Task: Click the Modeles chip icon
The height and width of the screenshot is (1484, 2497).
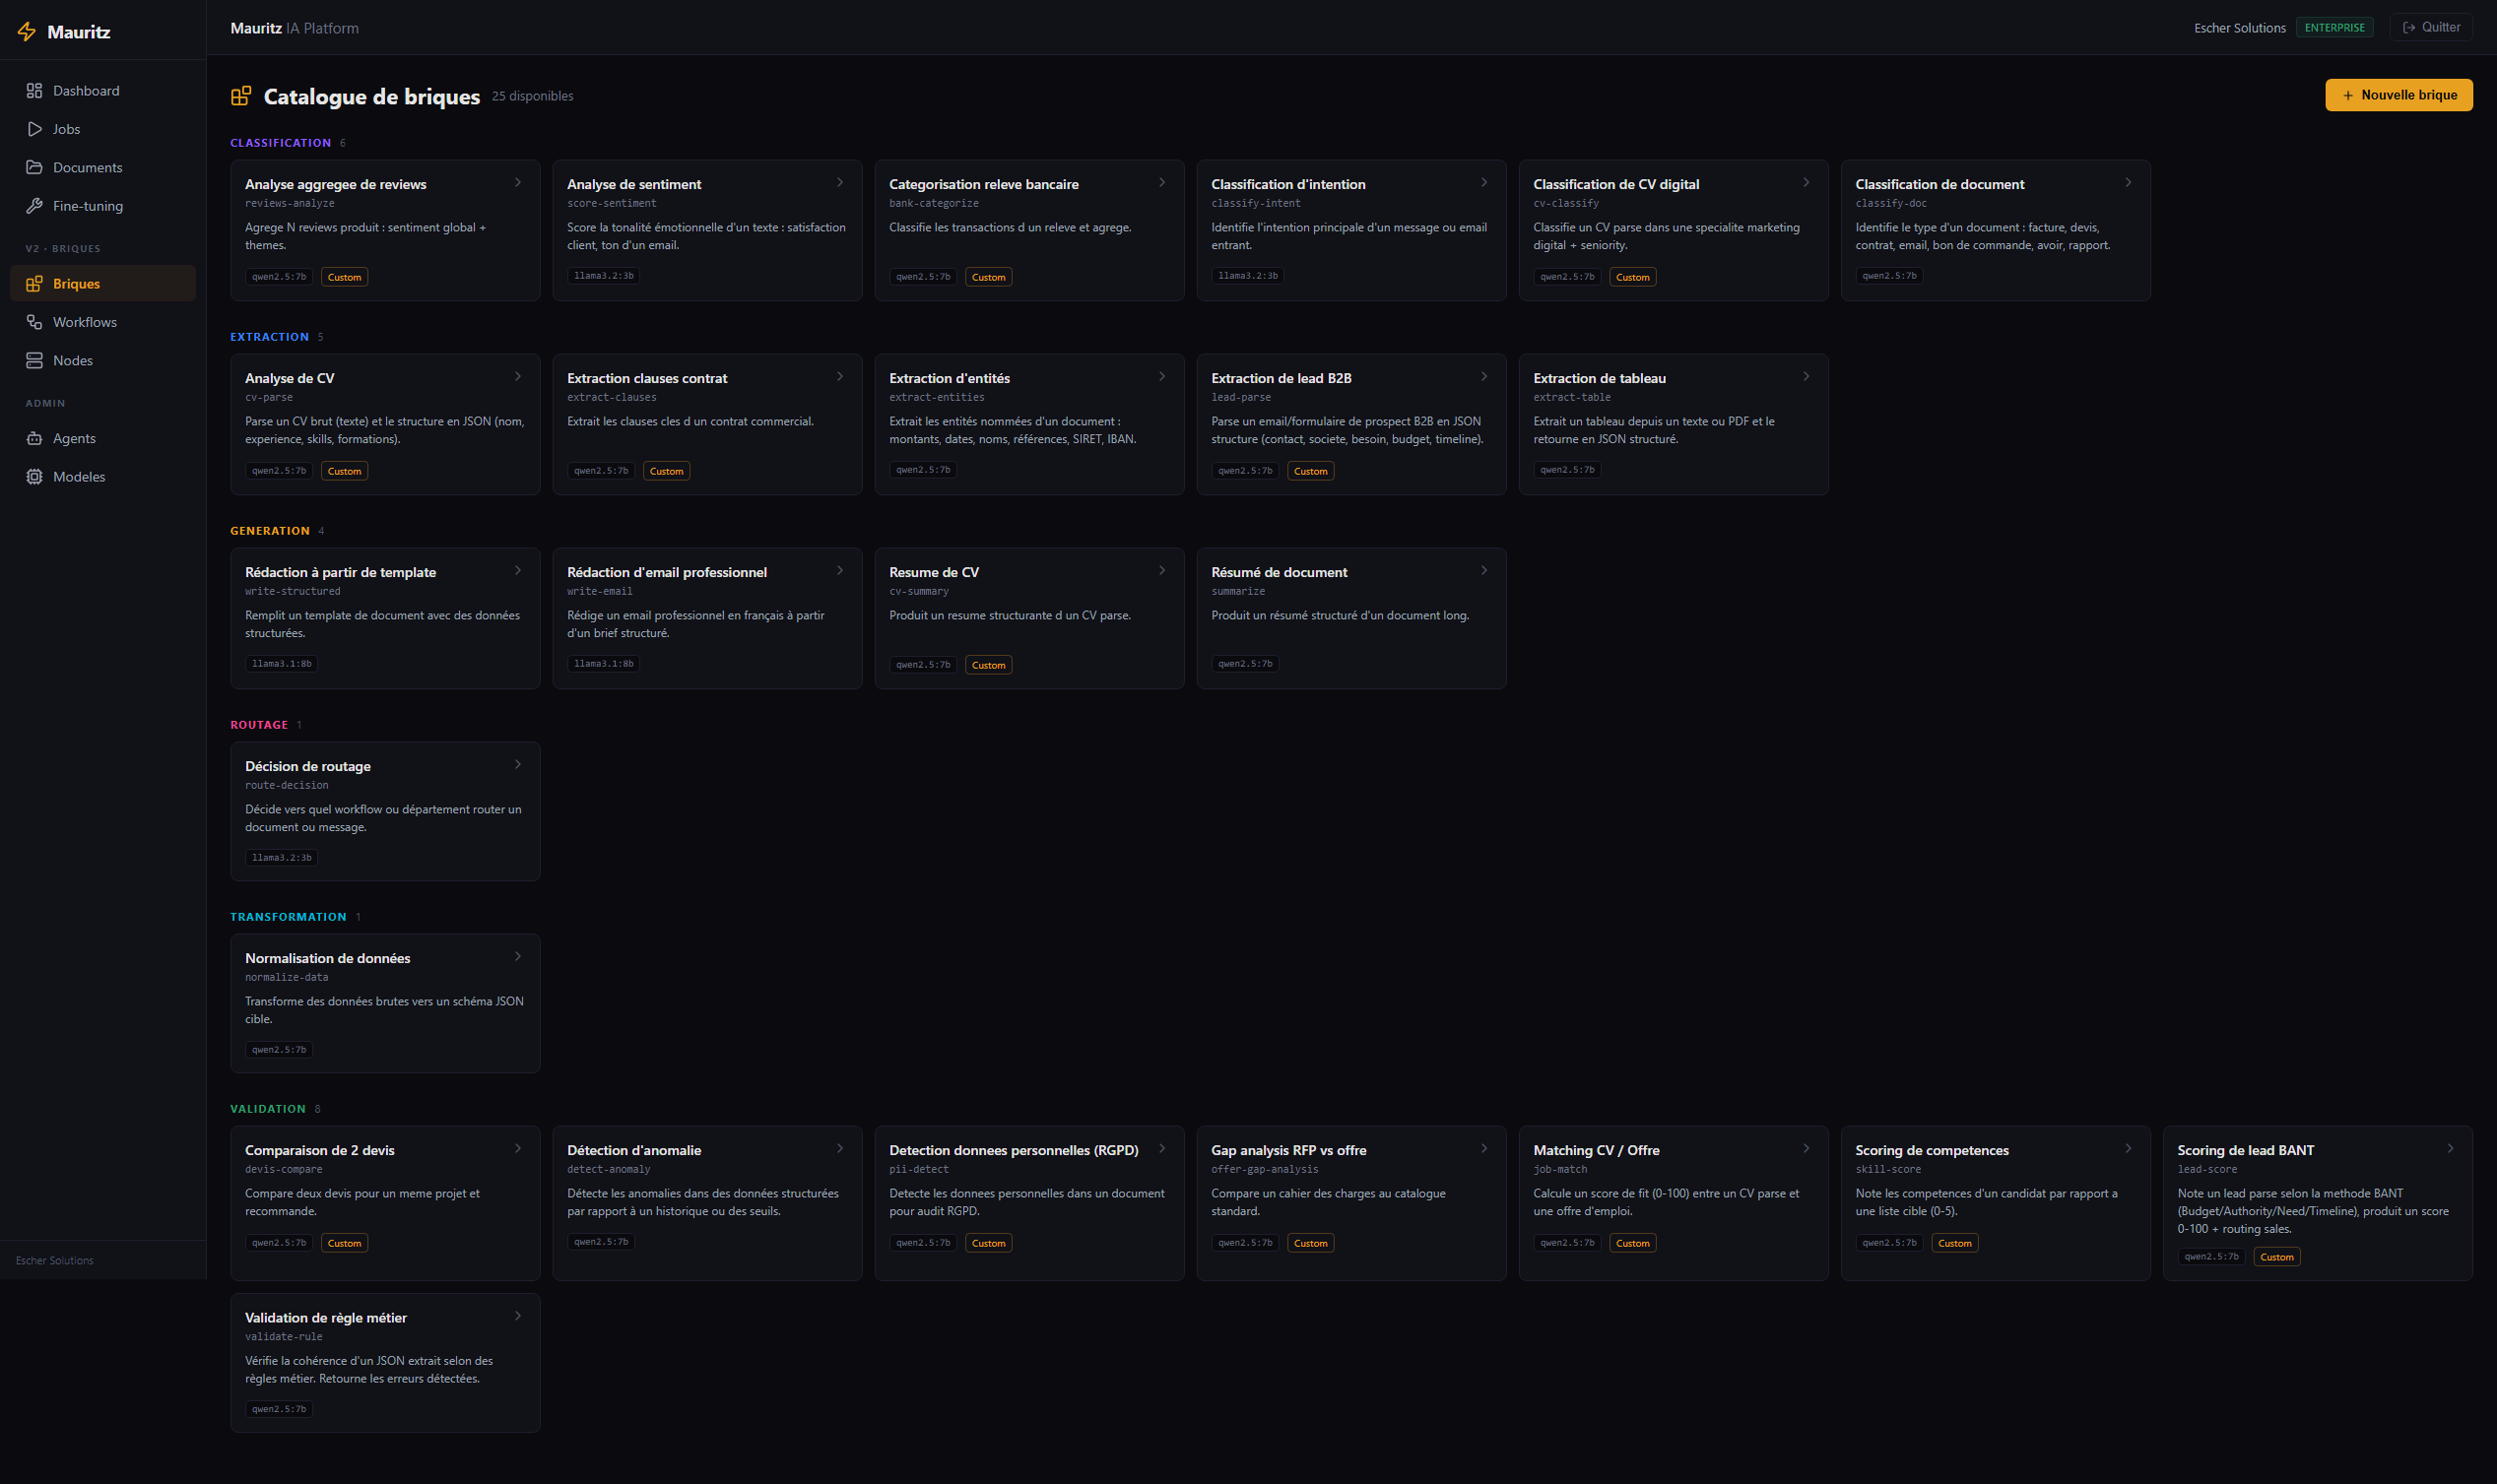Action: (x=34, y=477)
